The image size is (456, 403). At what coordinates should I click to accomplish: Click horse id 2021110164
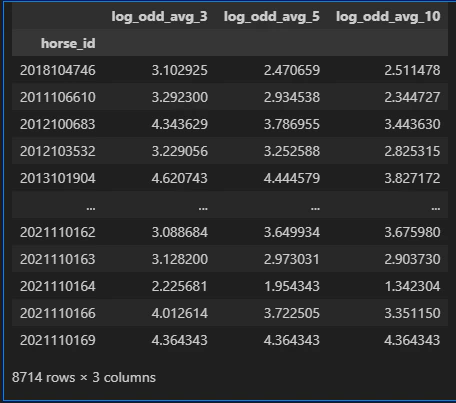coord(58,286)
